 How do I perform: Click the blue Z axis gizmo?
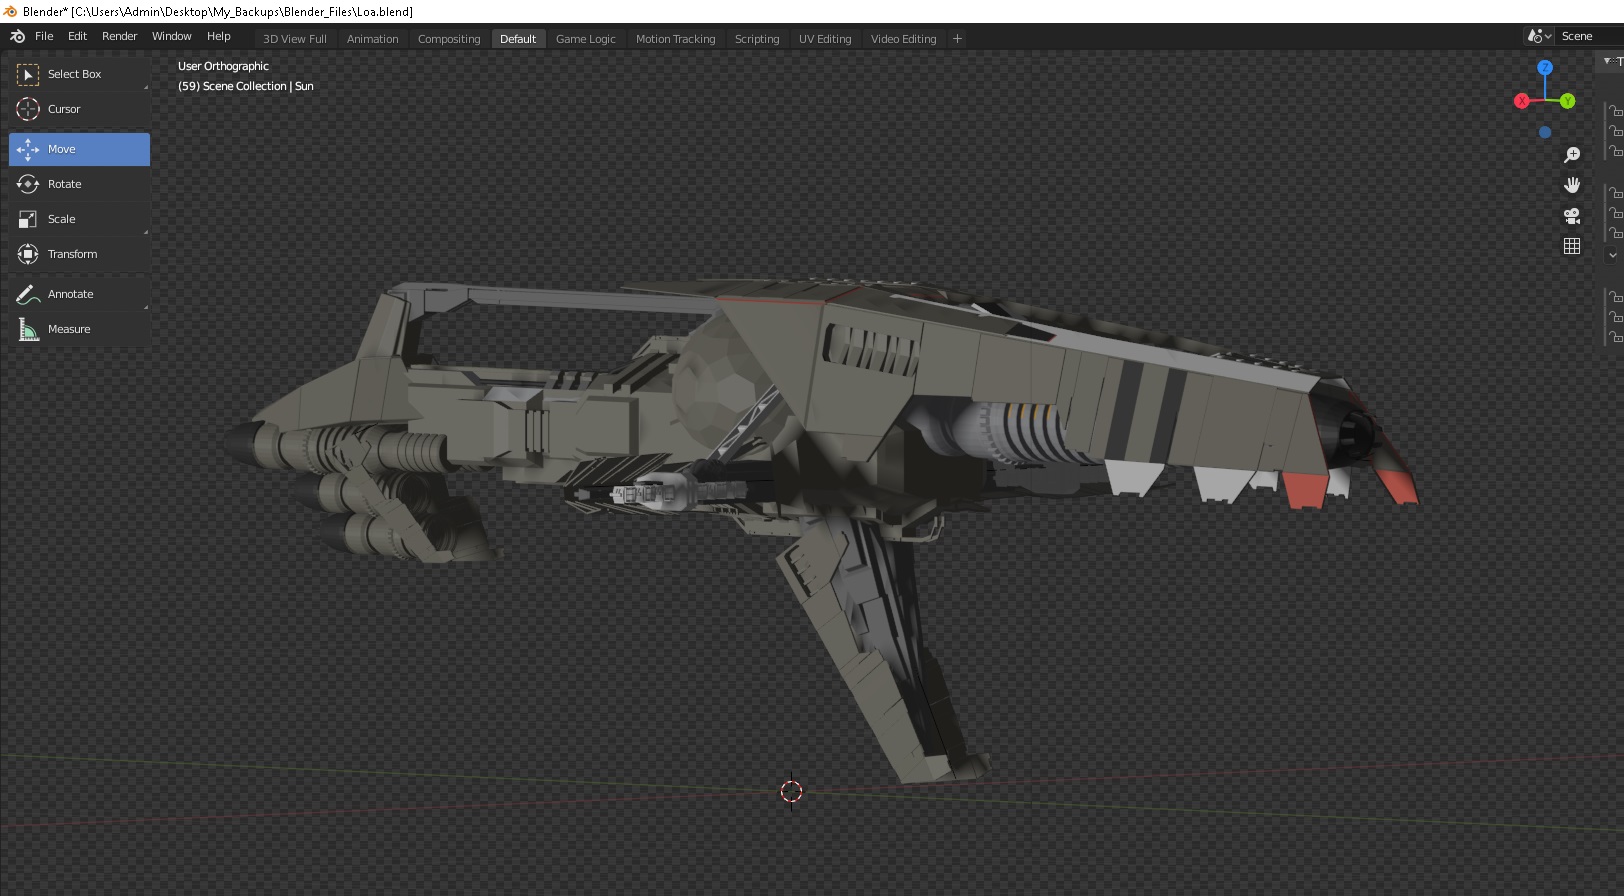(x=1545, y=68)
